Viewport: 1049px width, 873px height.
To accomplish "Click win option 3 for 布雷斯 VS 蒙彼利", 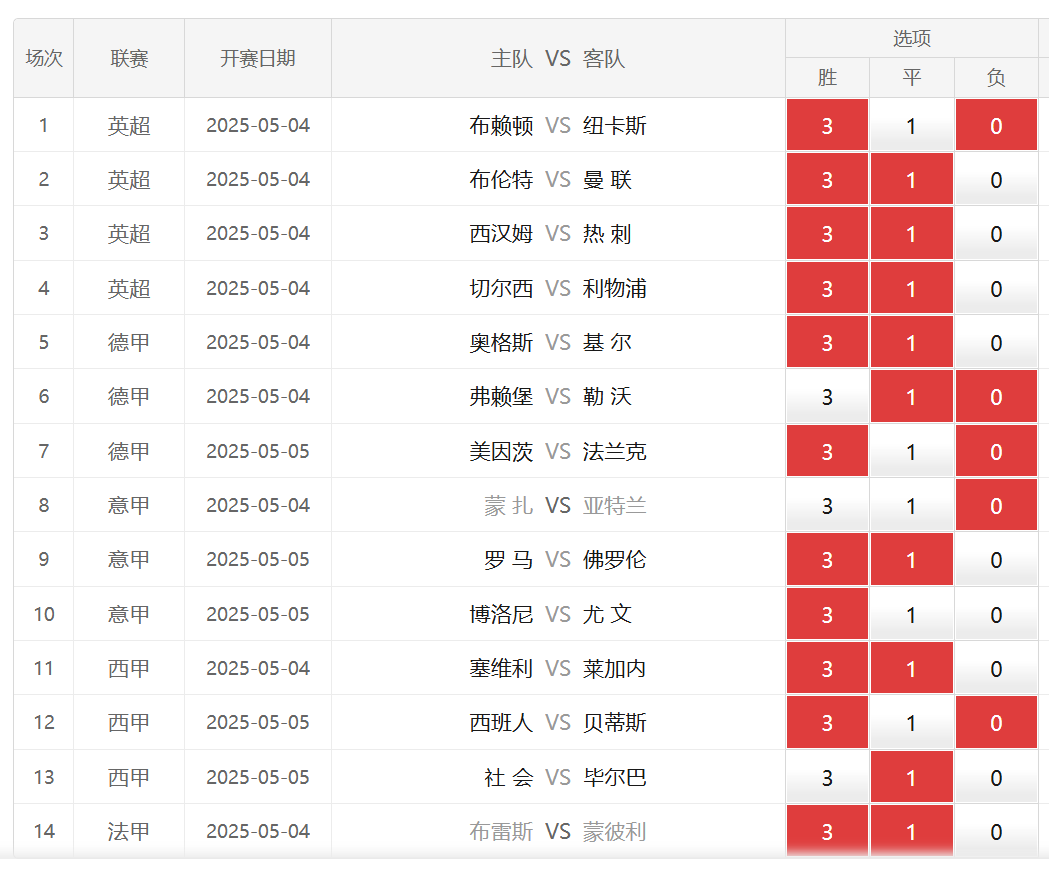I will [827, 832].
